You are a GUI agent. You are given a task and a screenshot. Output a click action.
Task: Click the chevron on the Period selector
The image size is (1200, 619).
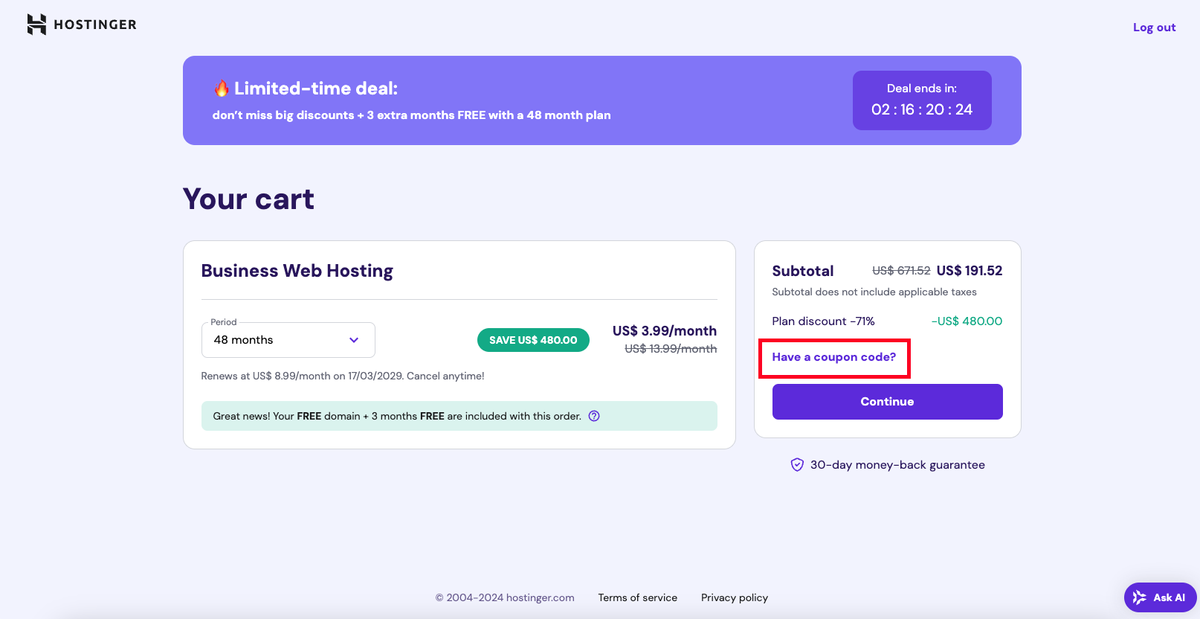pos(354,340)
